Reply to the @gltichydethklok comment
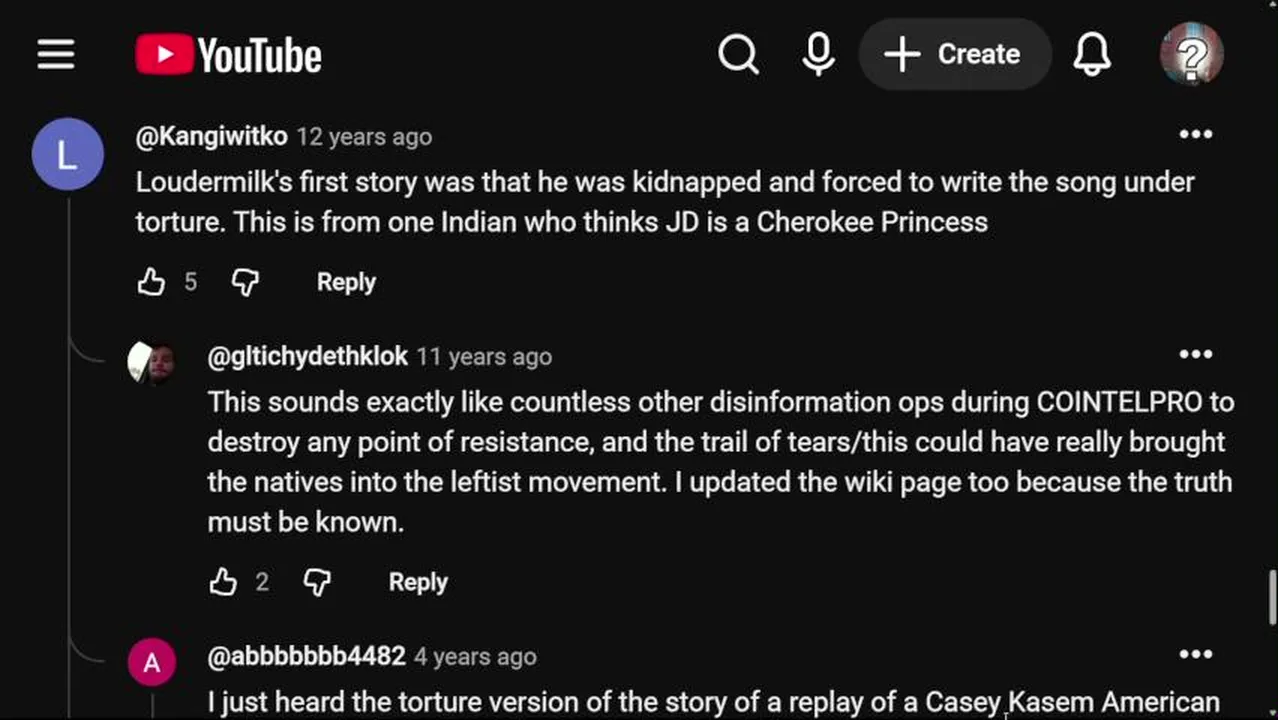The height and width of the screenshot is (720, 1278). point(418,582)
